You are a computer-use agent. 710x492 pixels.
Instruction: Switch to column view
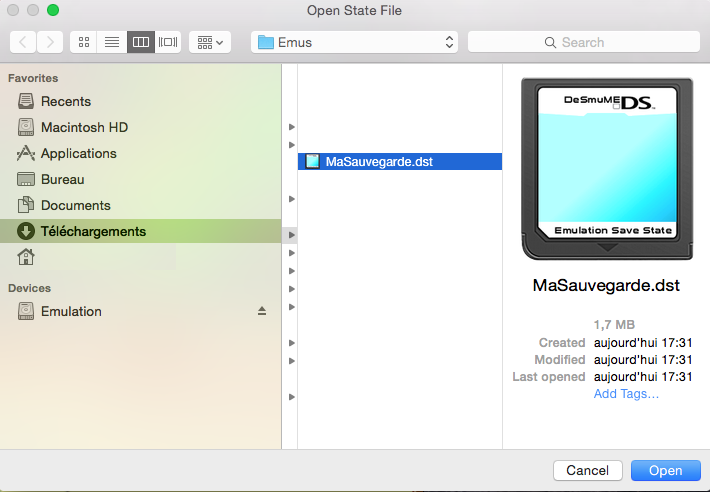(x=141, y=42)
